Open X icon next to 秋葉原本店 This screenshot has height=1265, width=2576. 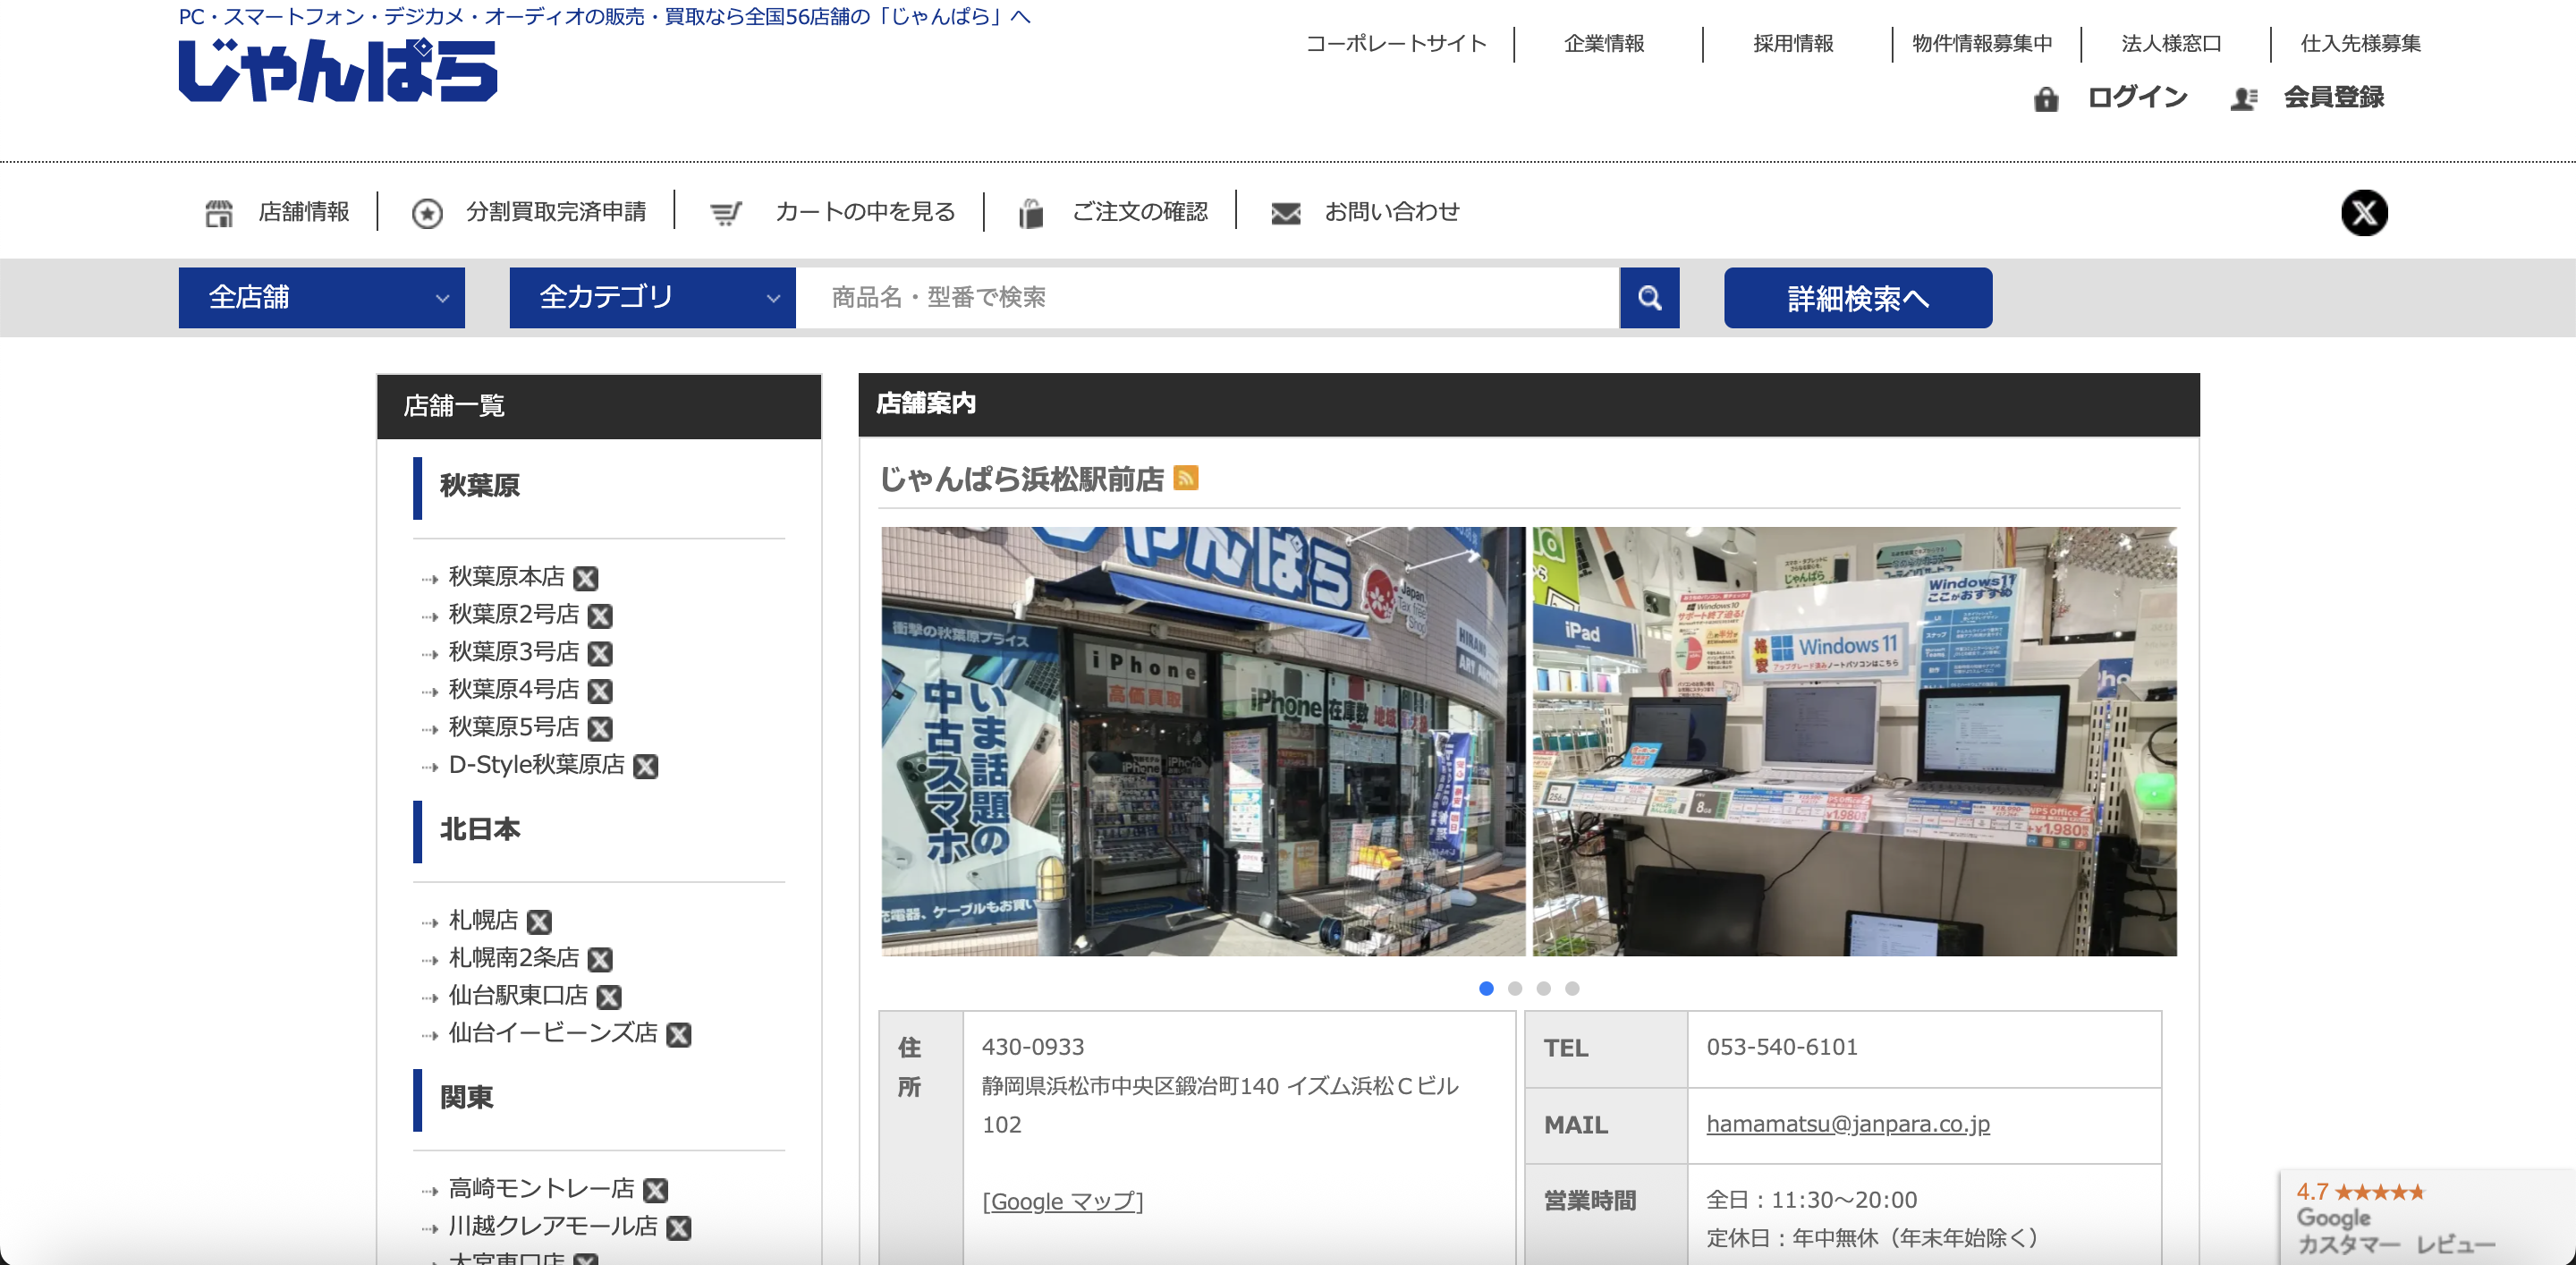(x=586, y=578)
